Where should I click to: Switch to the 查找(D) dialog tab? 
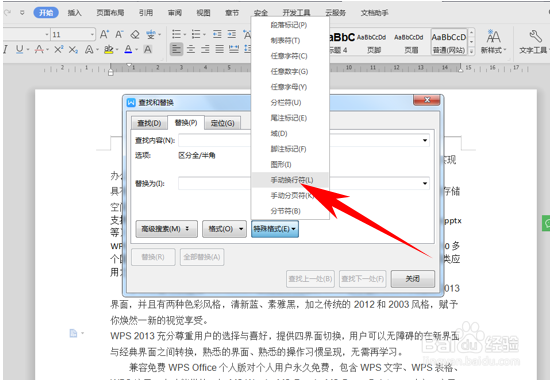149,123
